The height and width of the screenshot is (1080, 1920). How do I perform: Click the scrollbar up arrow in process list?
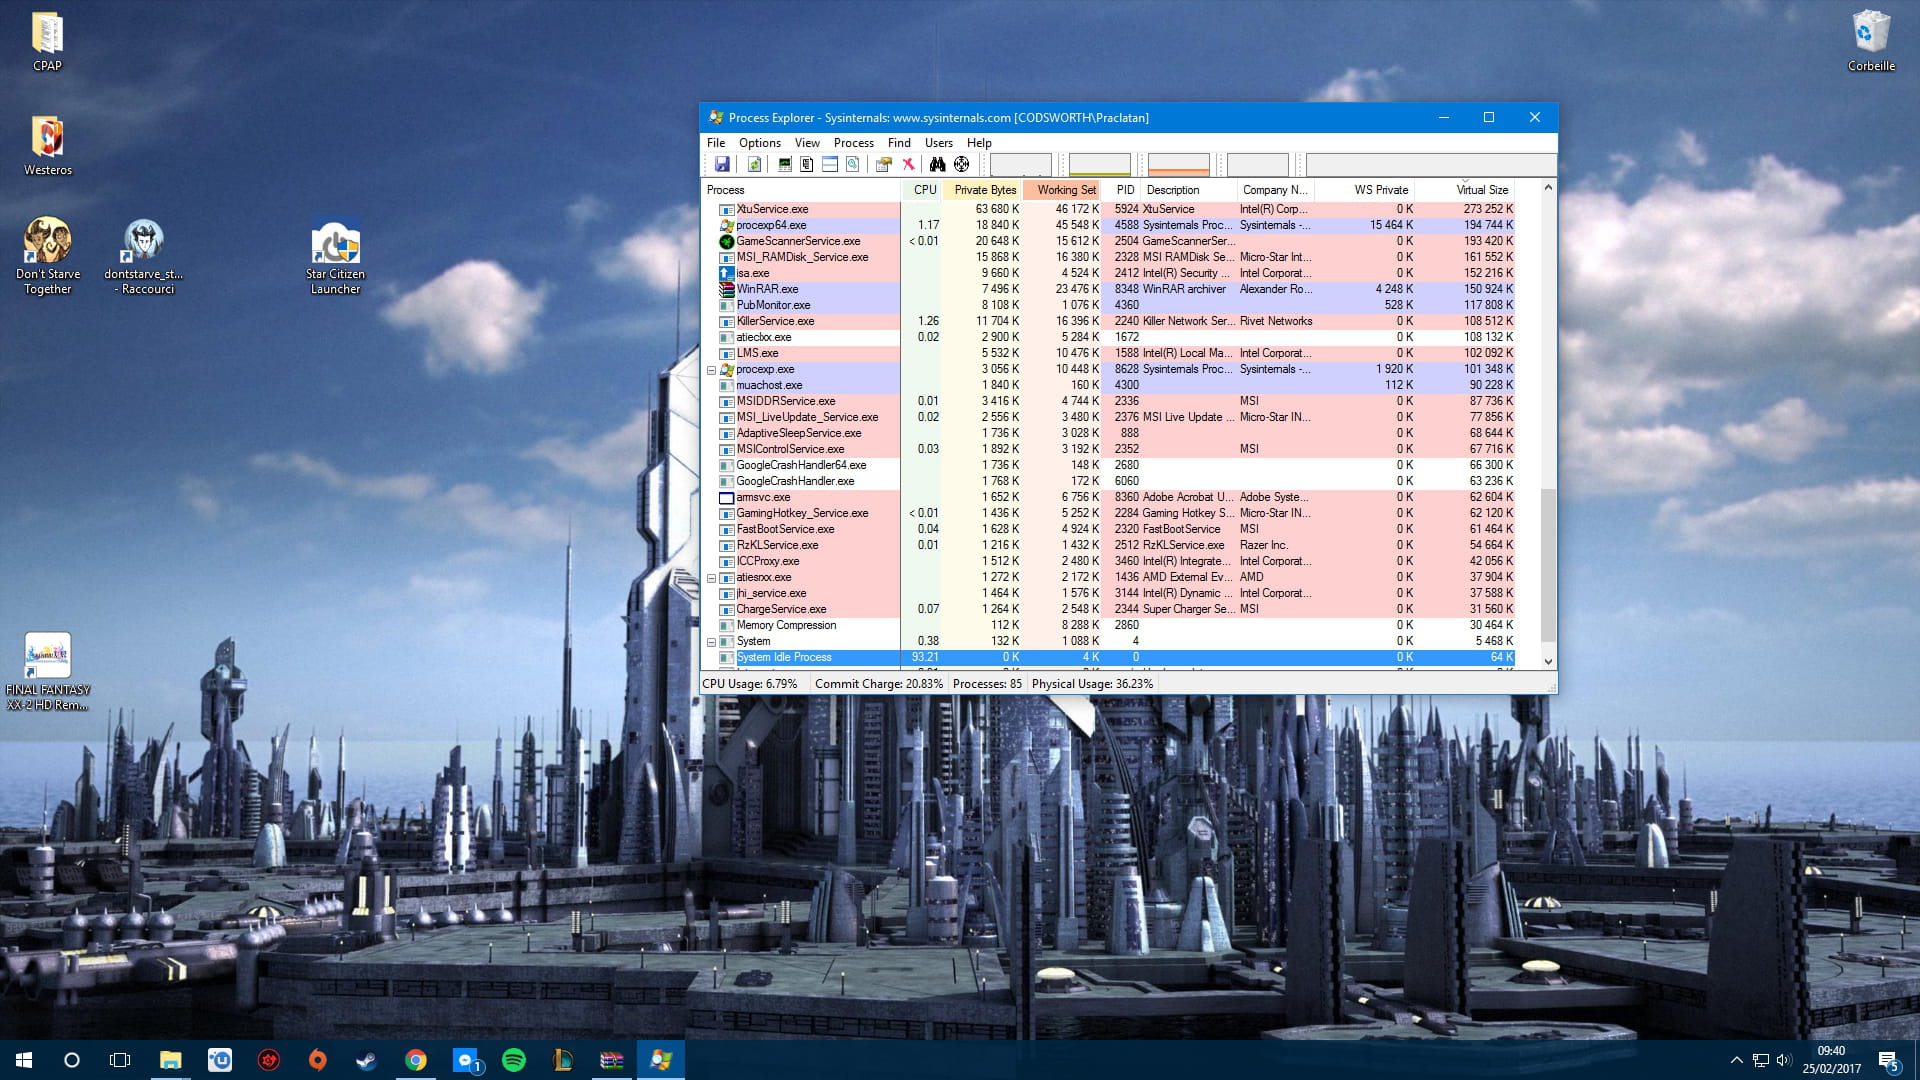(x=1548, y=188)
